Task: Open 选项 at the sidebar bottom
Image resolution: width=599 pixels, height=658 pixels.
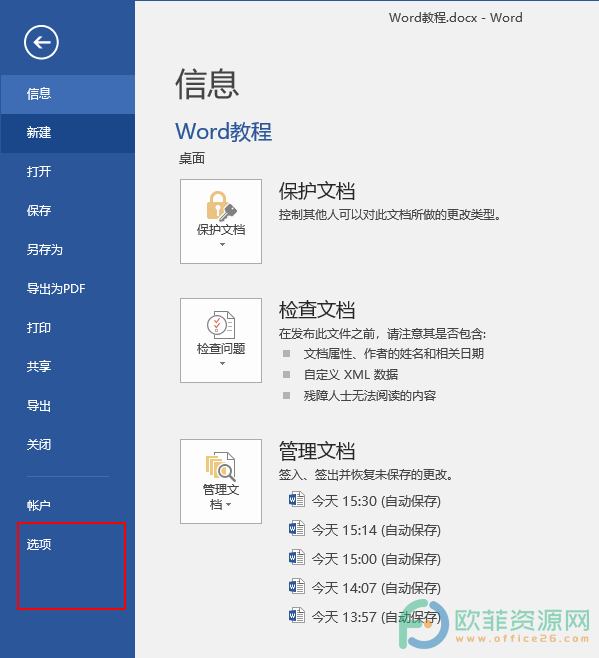Action: pyautogui.click(x=68, y=545)
